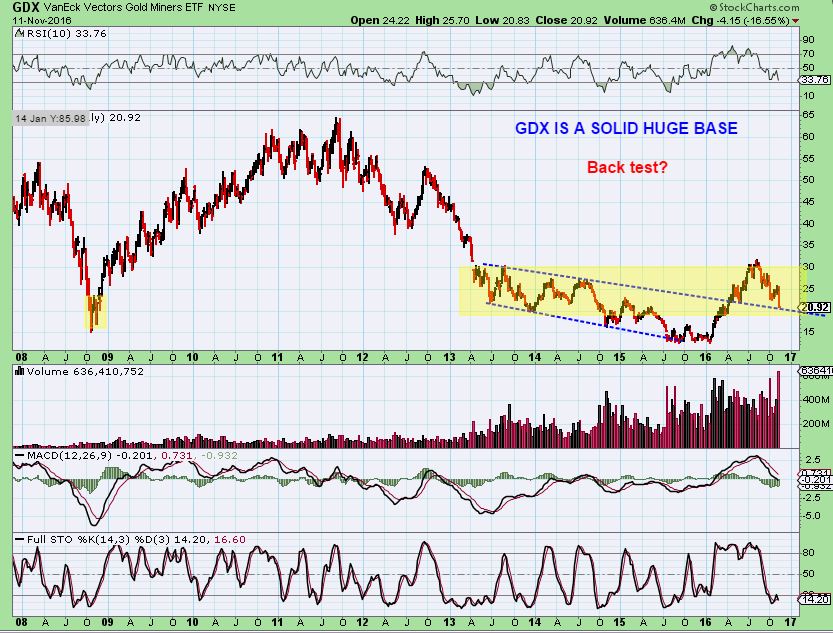
Task: Click the Chg -4.15 (-16.55%) value
Action: coord(741,20)
